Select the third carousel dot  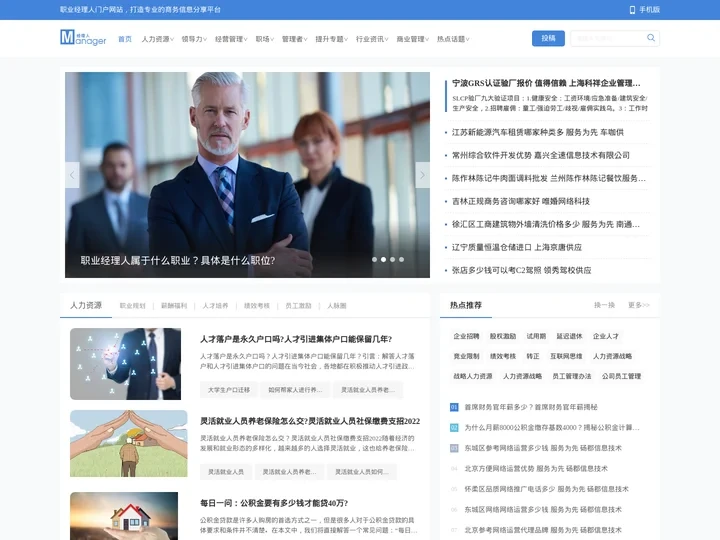(x=392, y=259)
